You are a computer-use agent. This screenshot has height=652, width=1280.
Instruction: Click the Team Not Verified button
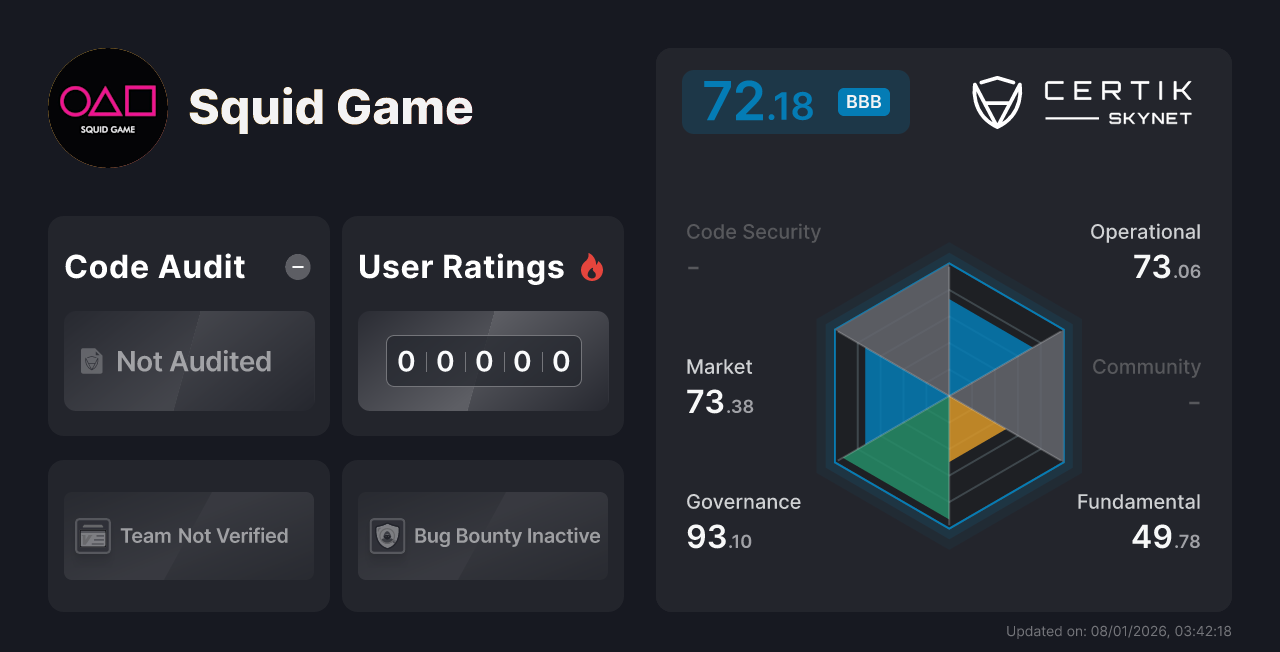(189, 536)
